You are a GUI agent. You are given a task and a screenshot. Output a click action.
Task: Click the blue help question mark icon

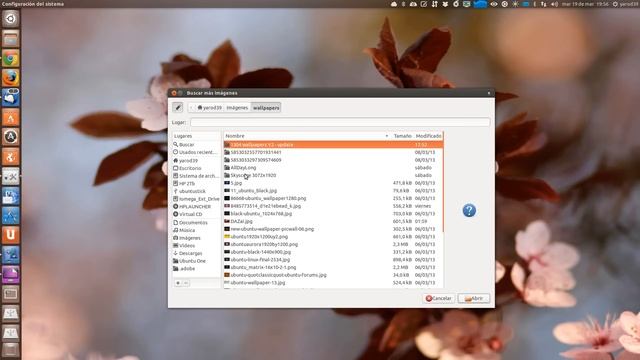pyautogui.click(x=469, y=211)
